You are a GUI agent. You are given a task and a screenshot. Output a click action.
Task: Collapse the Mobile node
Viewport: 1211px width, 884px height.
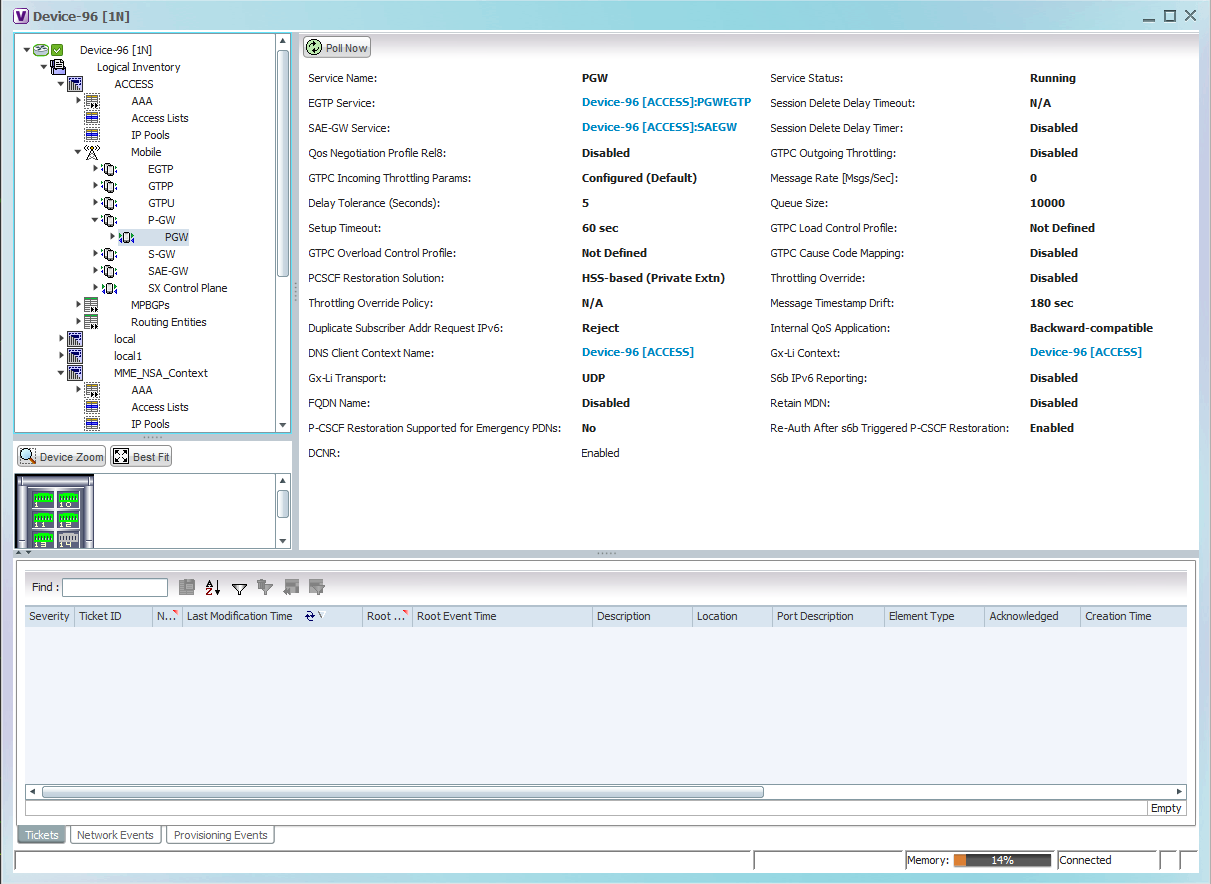pyautogui.click(x=78, y=152)
